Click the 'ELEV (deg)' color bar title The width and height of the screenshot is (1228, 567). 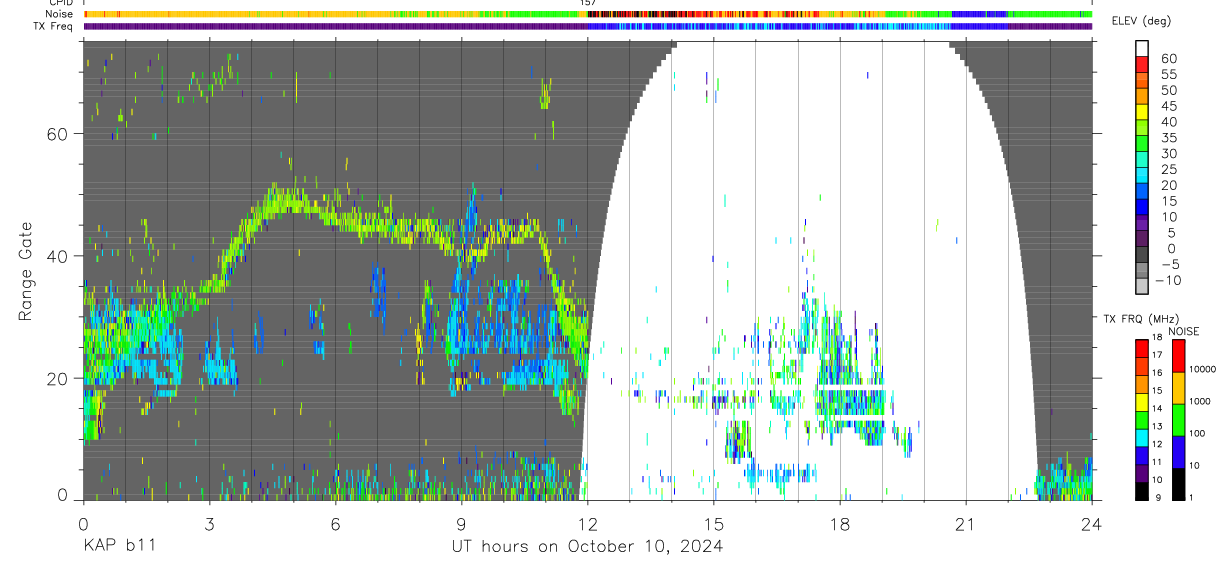(1140, 22)
